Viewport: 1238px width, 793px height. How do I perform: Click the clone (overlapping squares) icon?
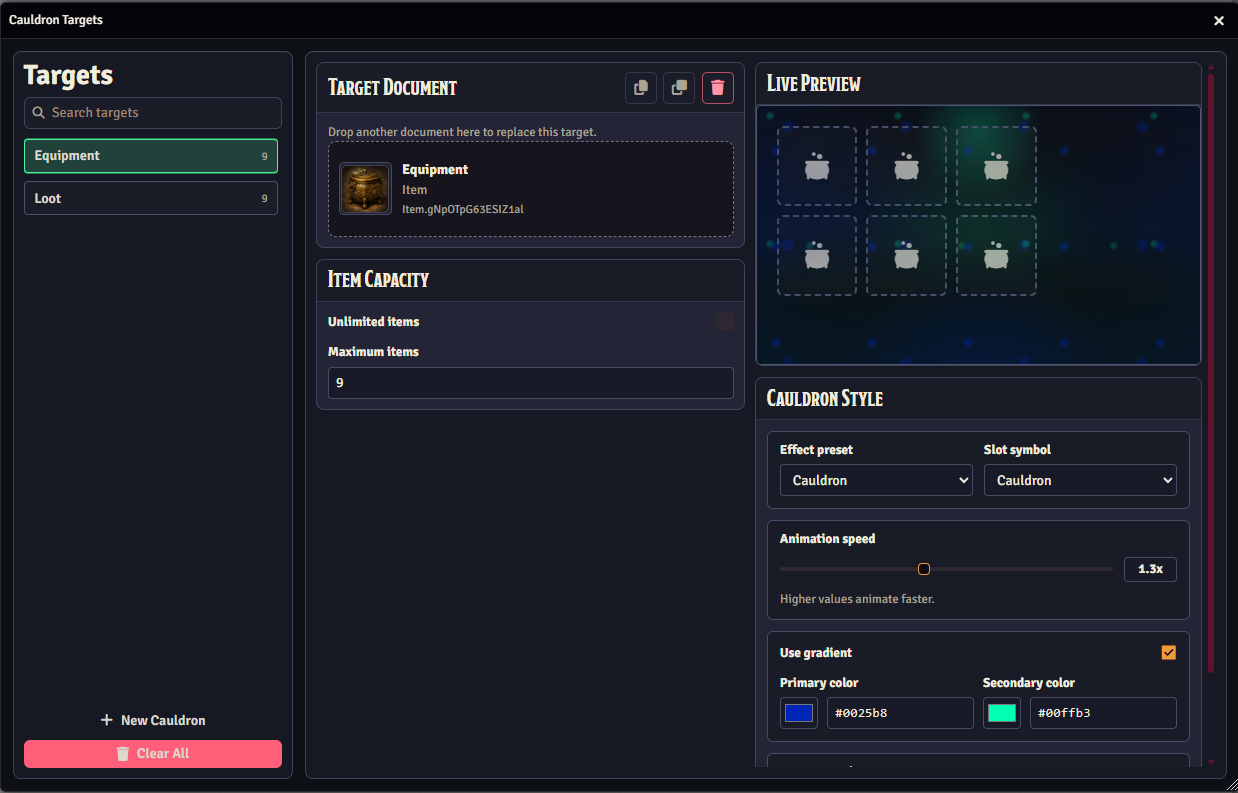679,88
